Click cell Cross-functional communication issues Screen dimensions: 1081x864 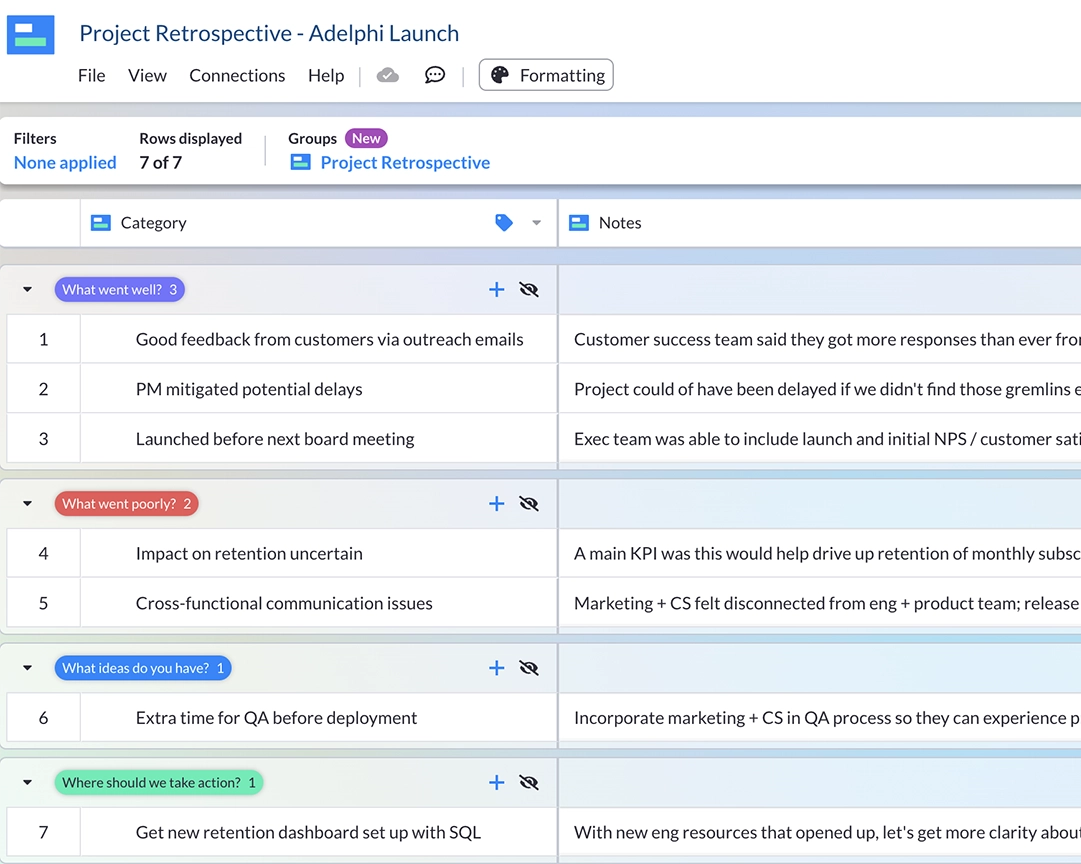319,603
